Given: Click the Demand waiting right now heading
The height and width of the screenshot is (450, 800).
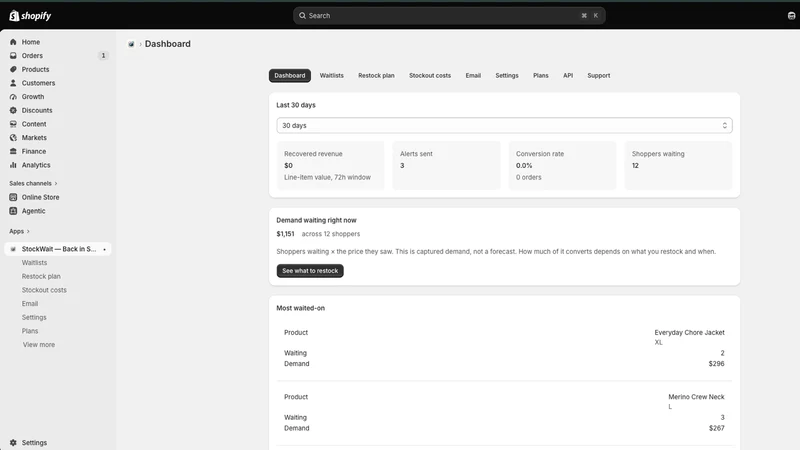Looking at the screenshot, I should coord(316,220).
